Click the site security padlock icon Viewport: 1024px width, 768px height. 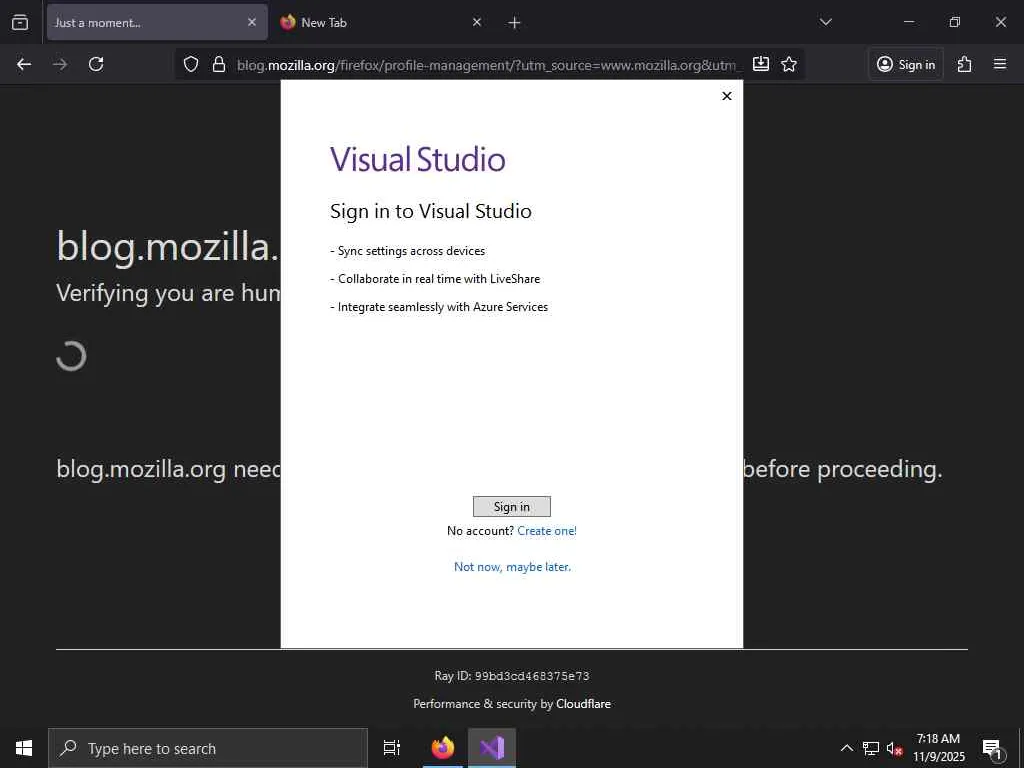(219, 64)
